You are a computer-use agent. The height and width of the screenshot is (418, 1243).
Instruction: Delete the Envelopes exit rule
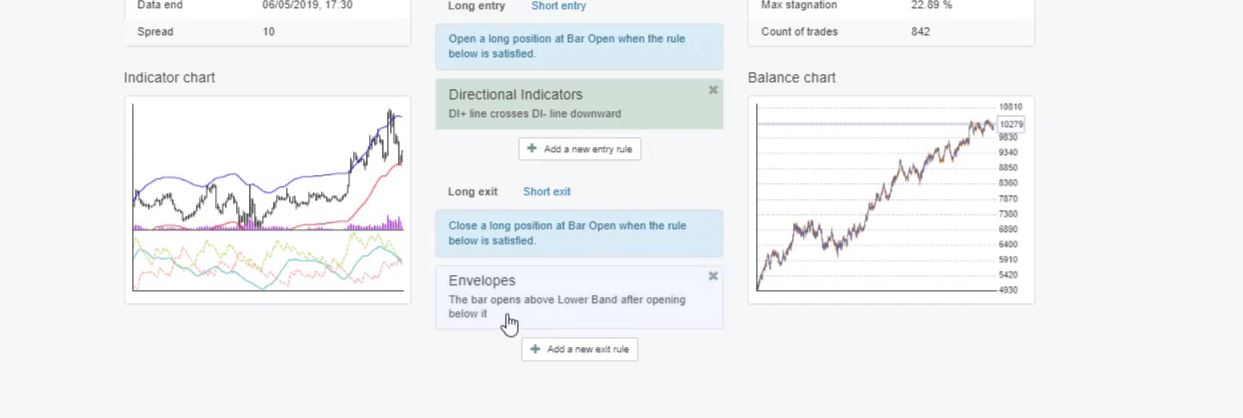coord(713,276)
